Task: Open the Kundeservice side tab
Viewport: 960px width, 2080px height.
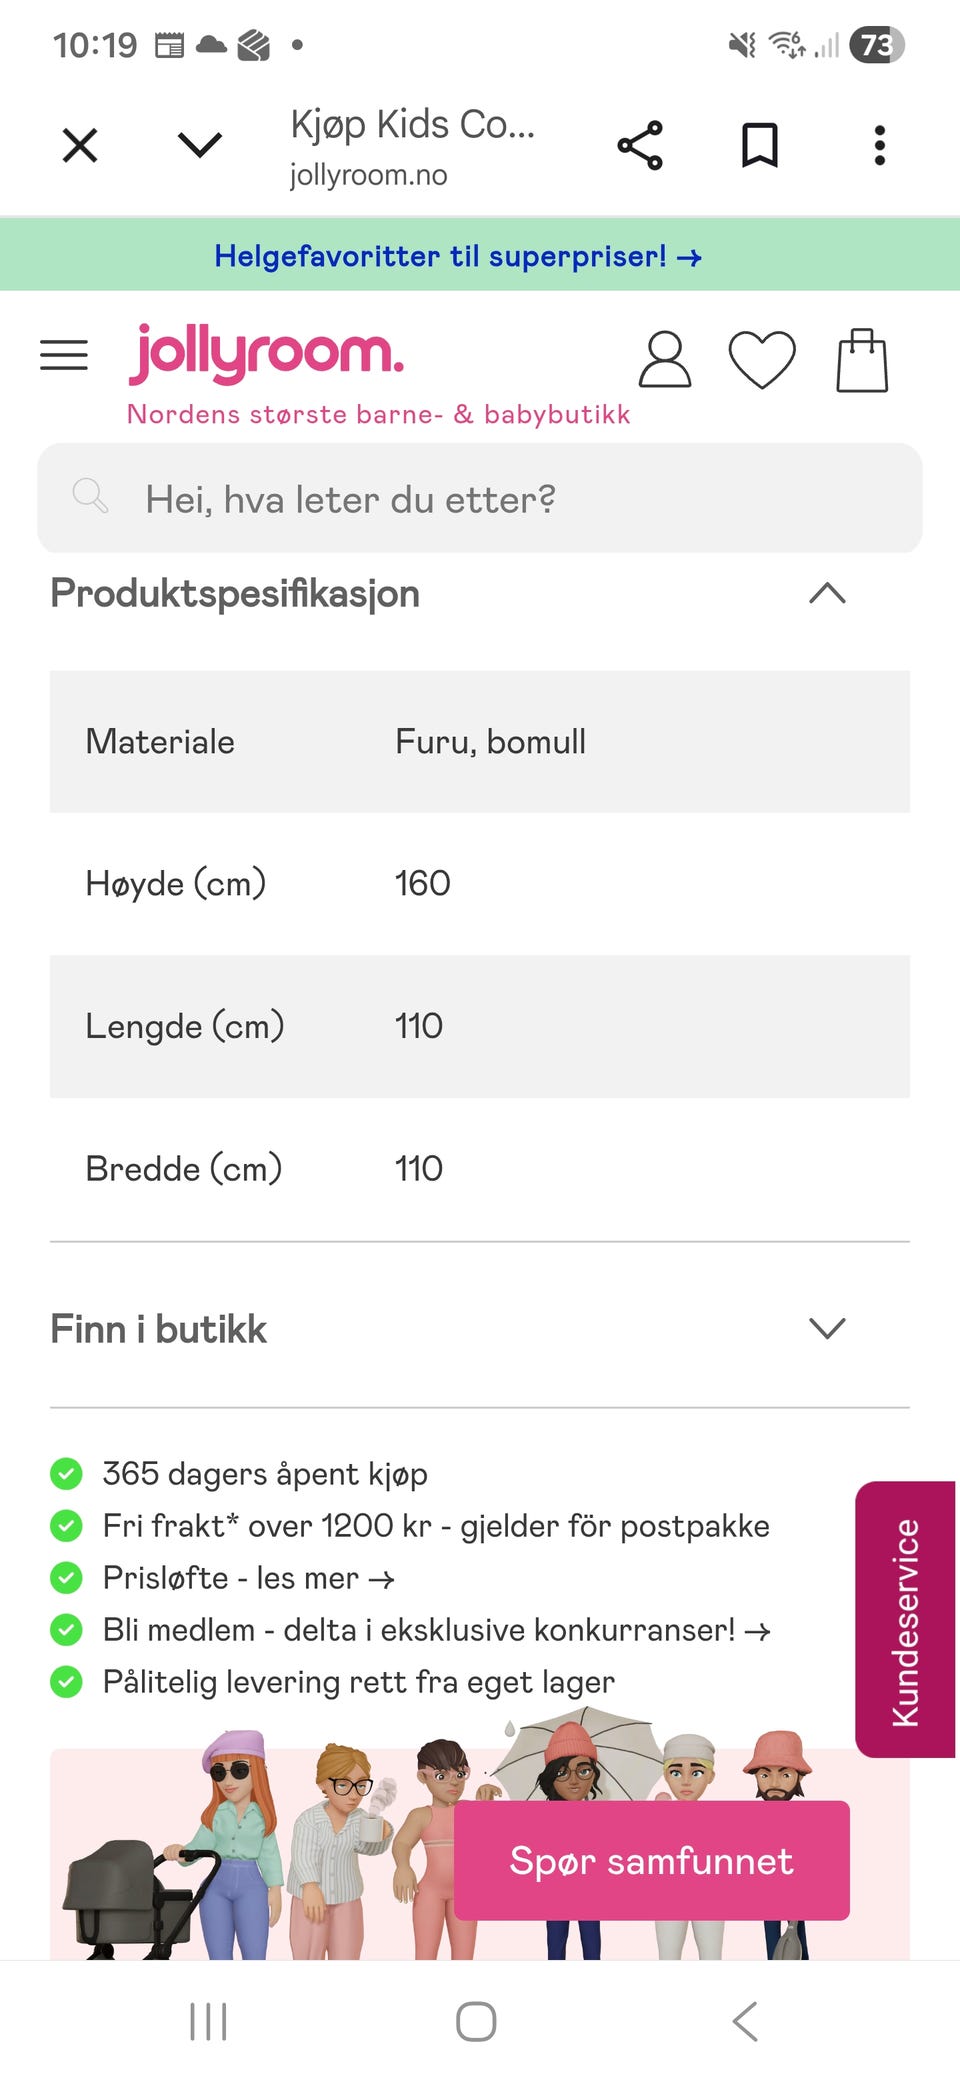Action: pos(905,1620)
